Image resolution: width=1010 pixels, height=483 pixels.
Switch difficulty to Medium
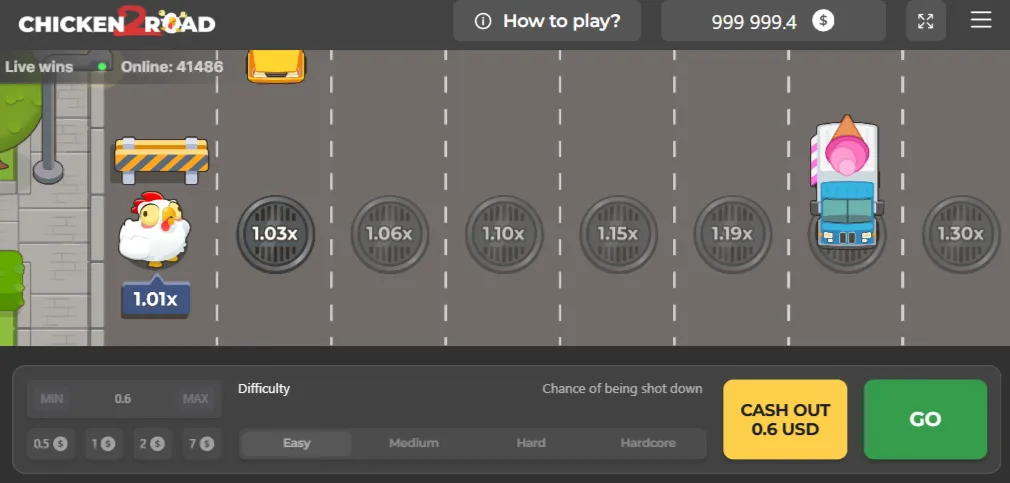[414, 443]
